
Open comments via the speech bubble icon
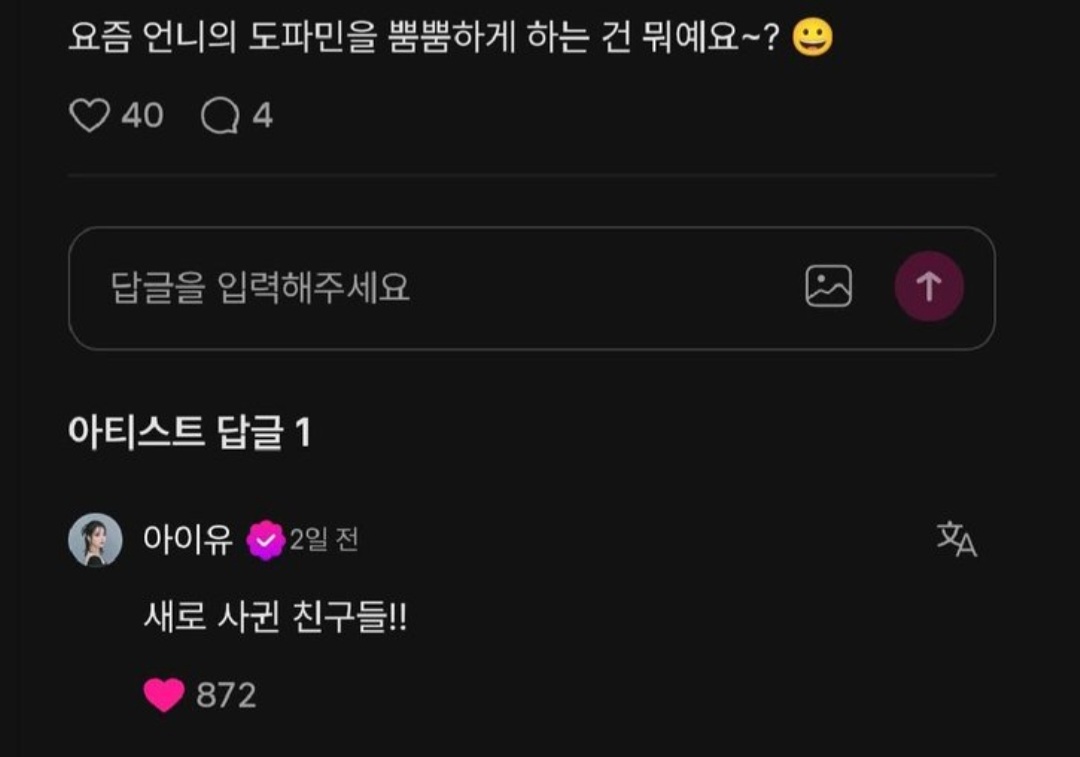click(220, 115)
